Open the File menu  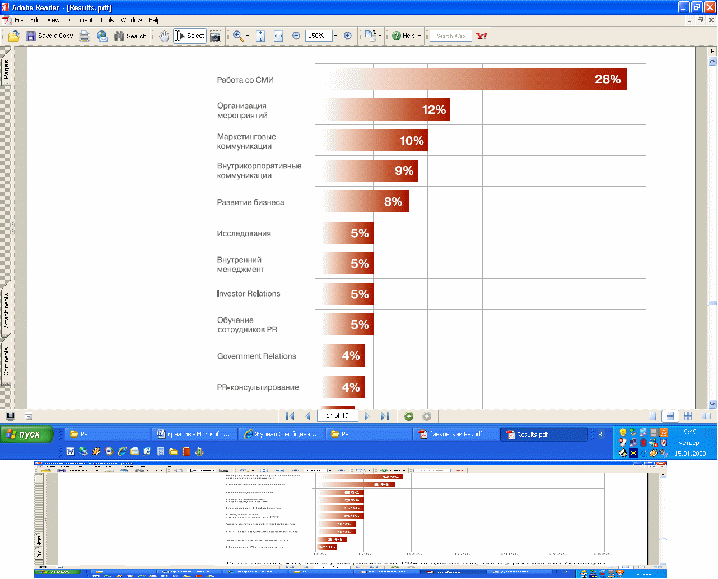coord(18,20)
